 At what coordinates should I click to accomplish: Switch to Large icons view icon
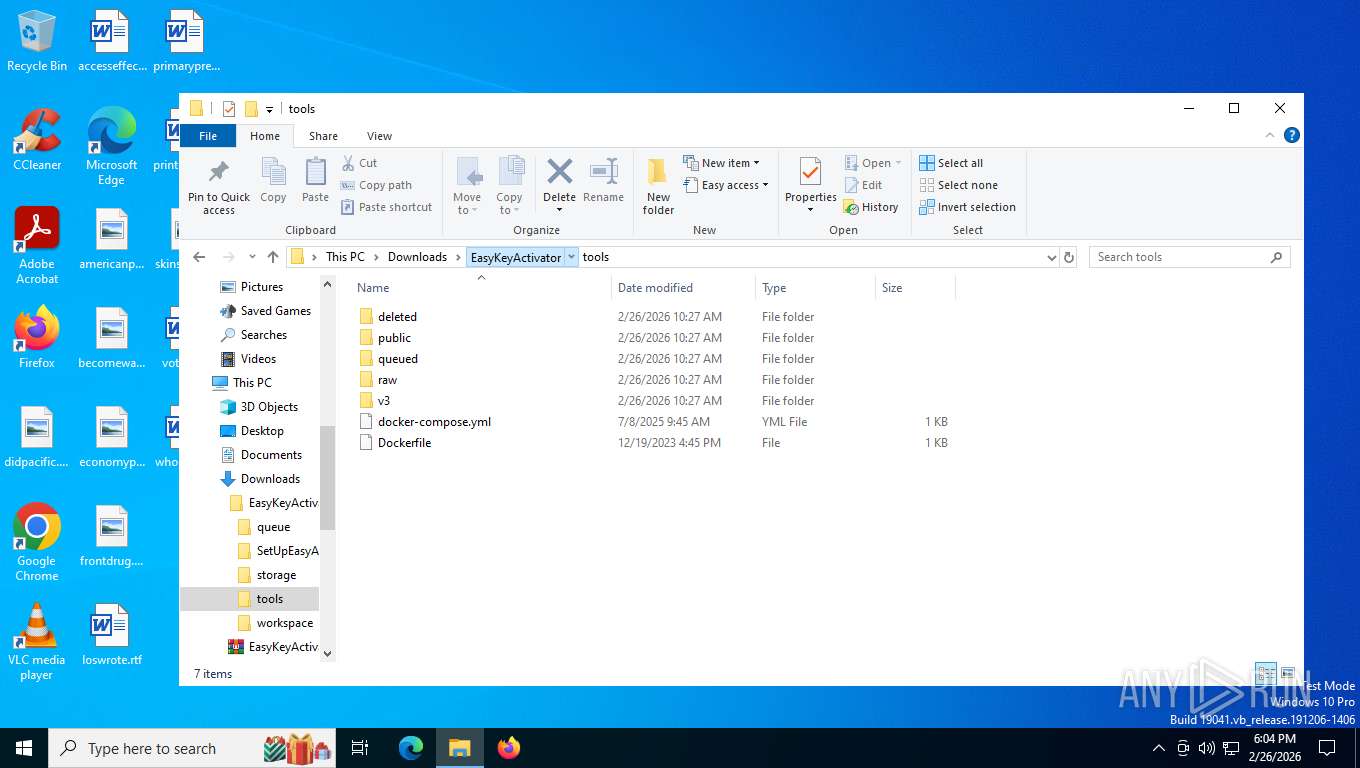click(1288, 674)
